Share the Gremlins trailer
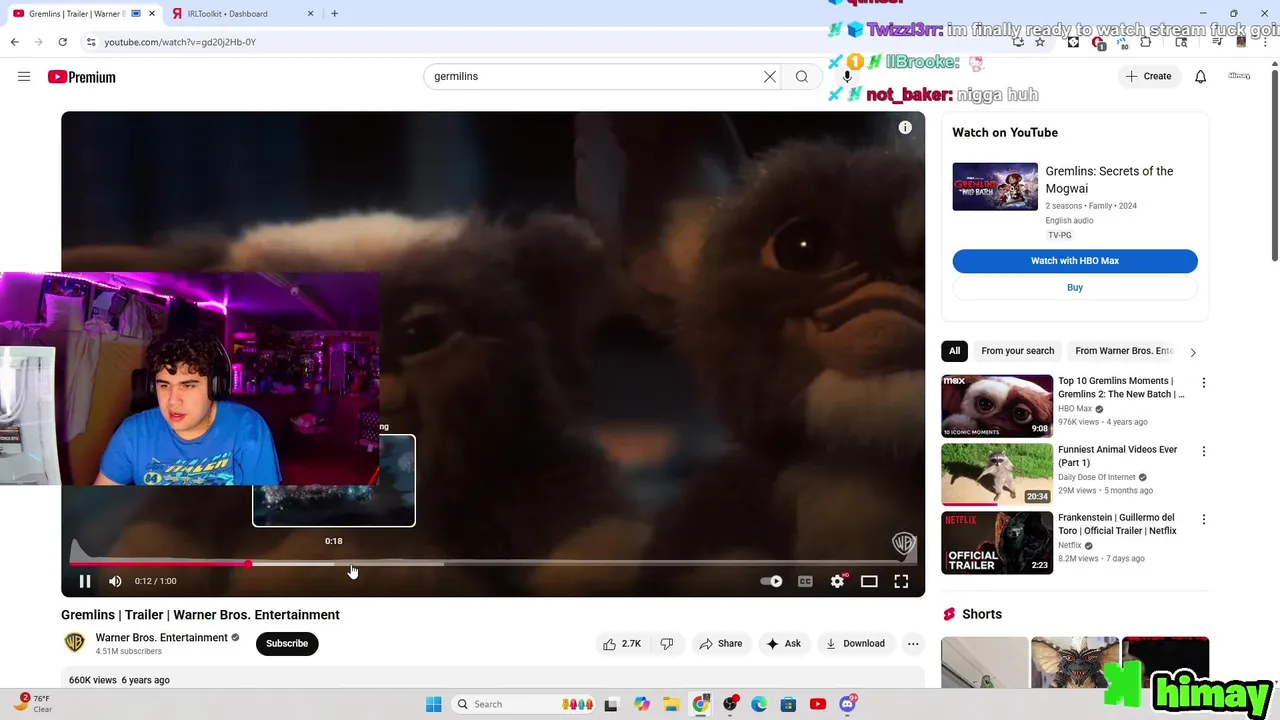Viewport: 1280px width, 720px height. tap(720, 644)
